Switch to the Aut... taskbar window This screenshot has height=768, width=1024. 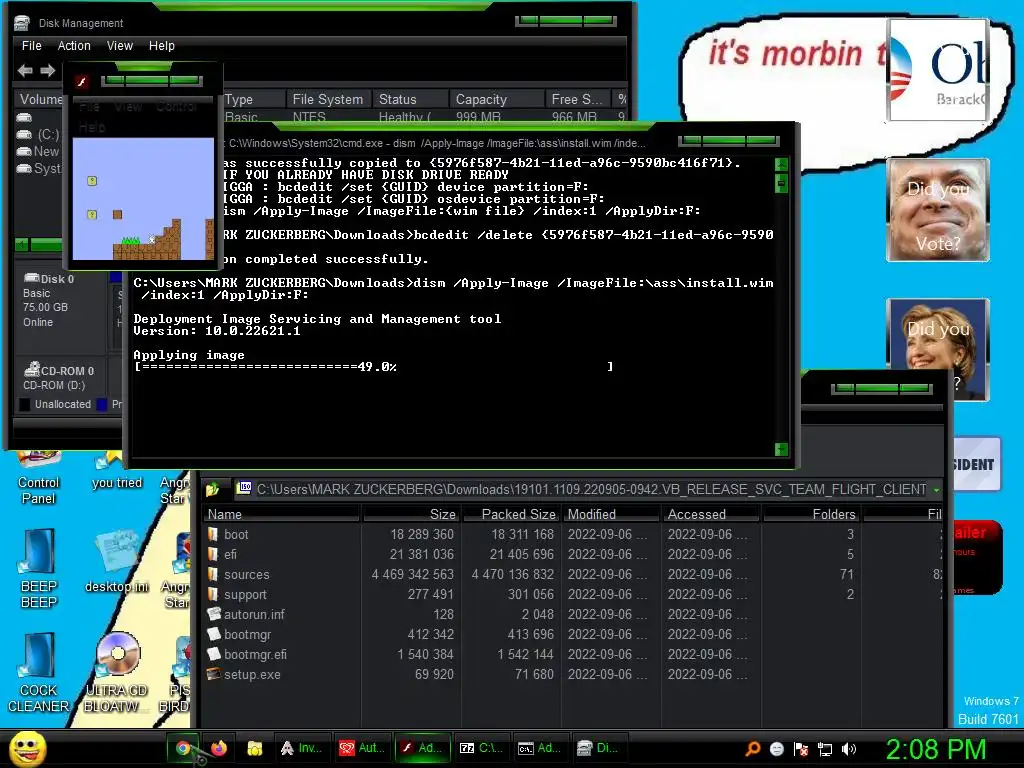[361, 748]
